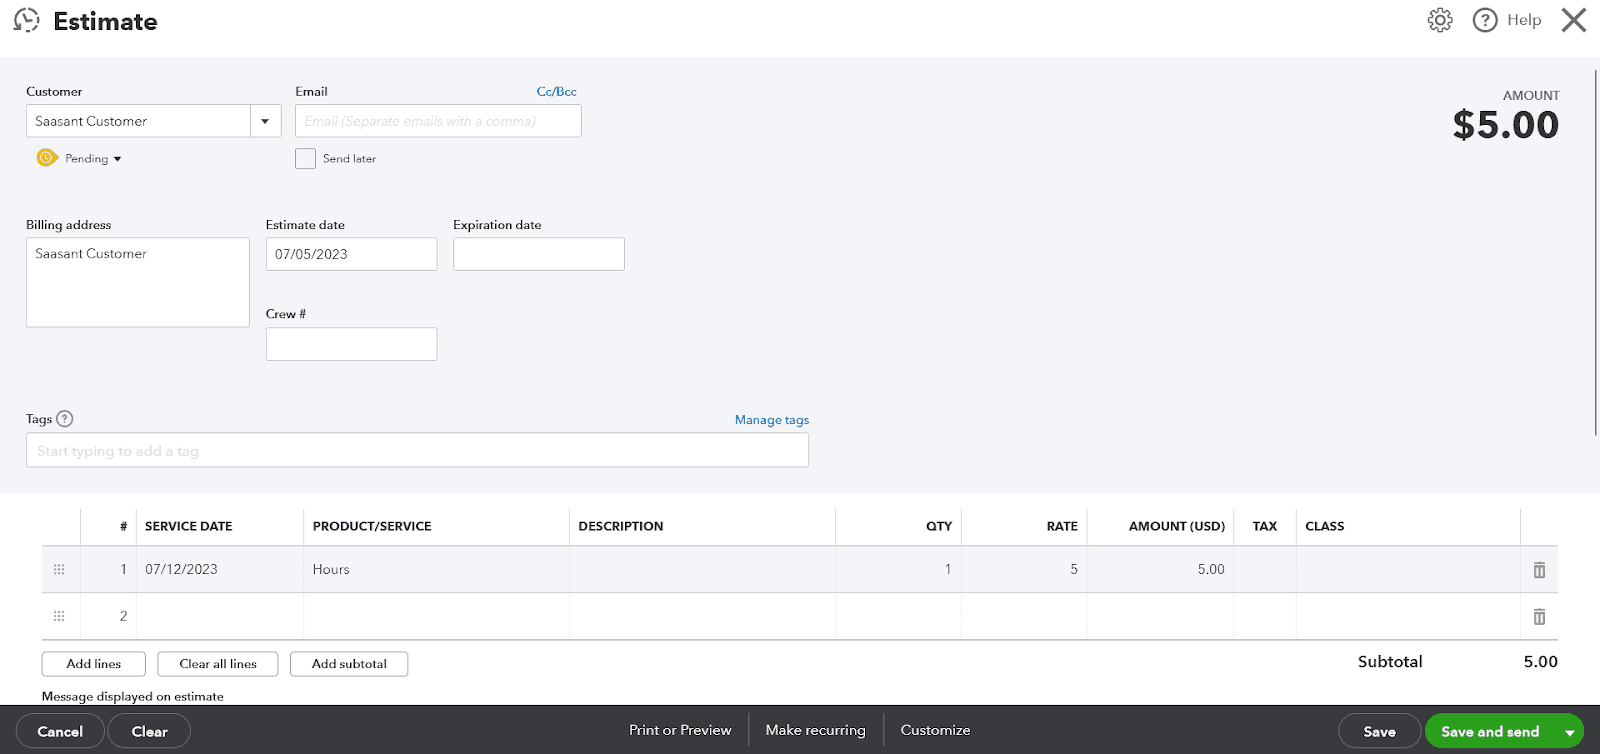Click the QTY cell showing 1
The height and width of the screenshot is (754, 1600).
pos(898,569)
